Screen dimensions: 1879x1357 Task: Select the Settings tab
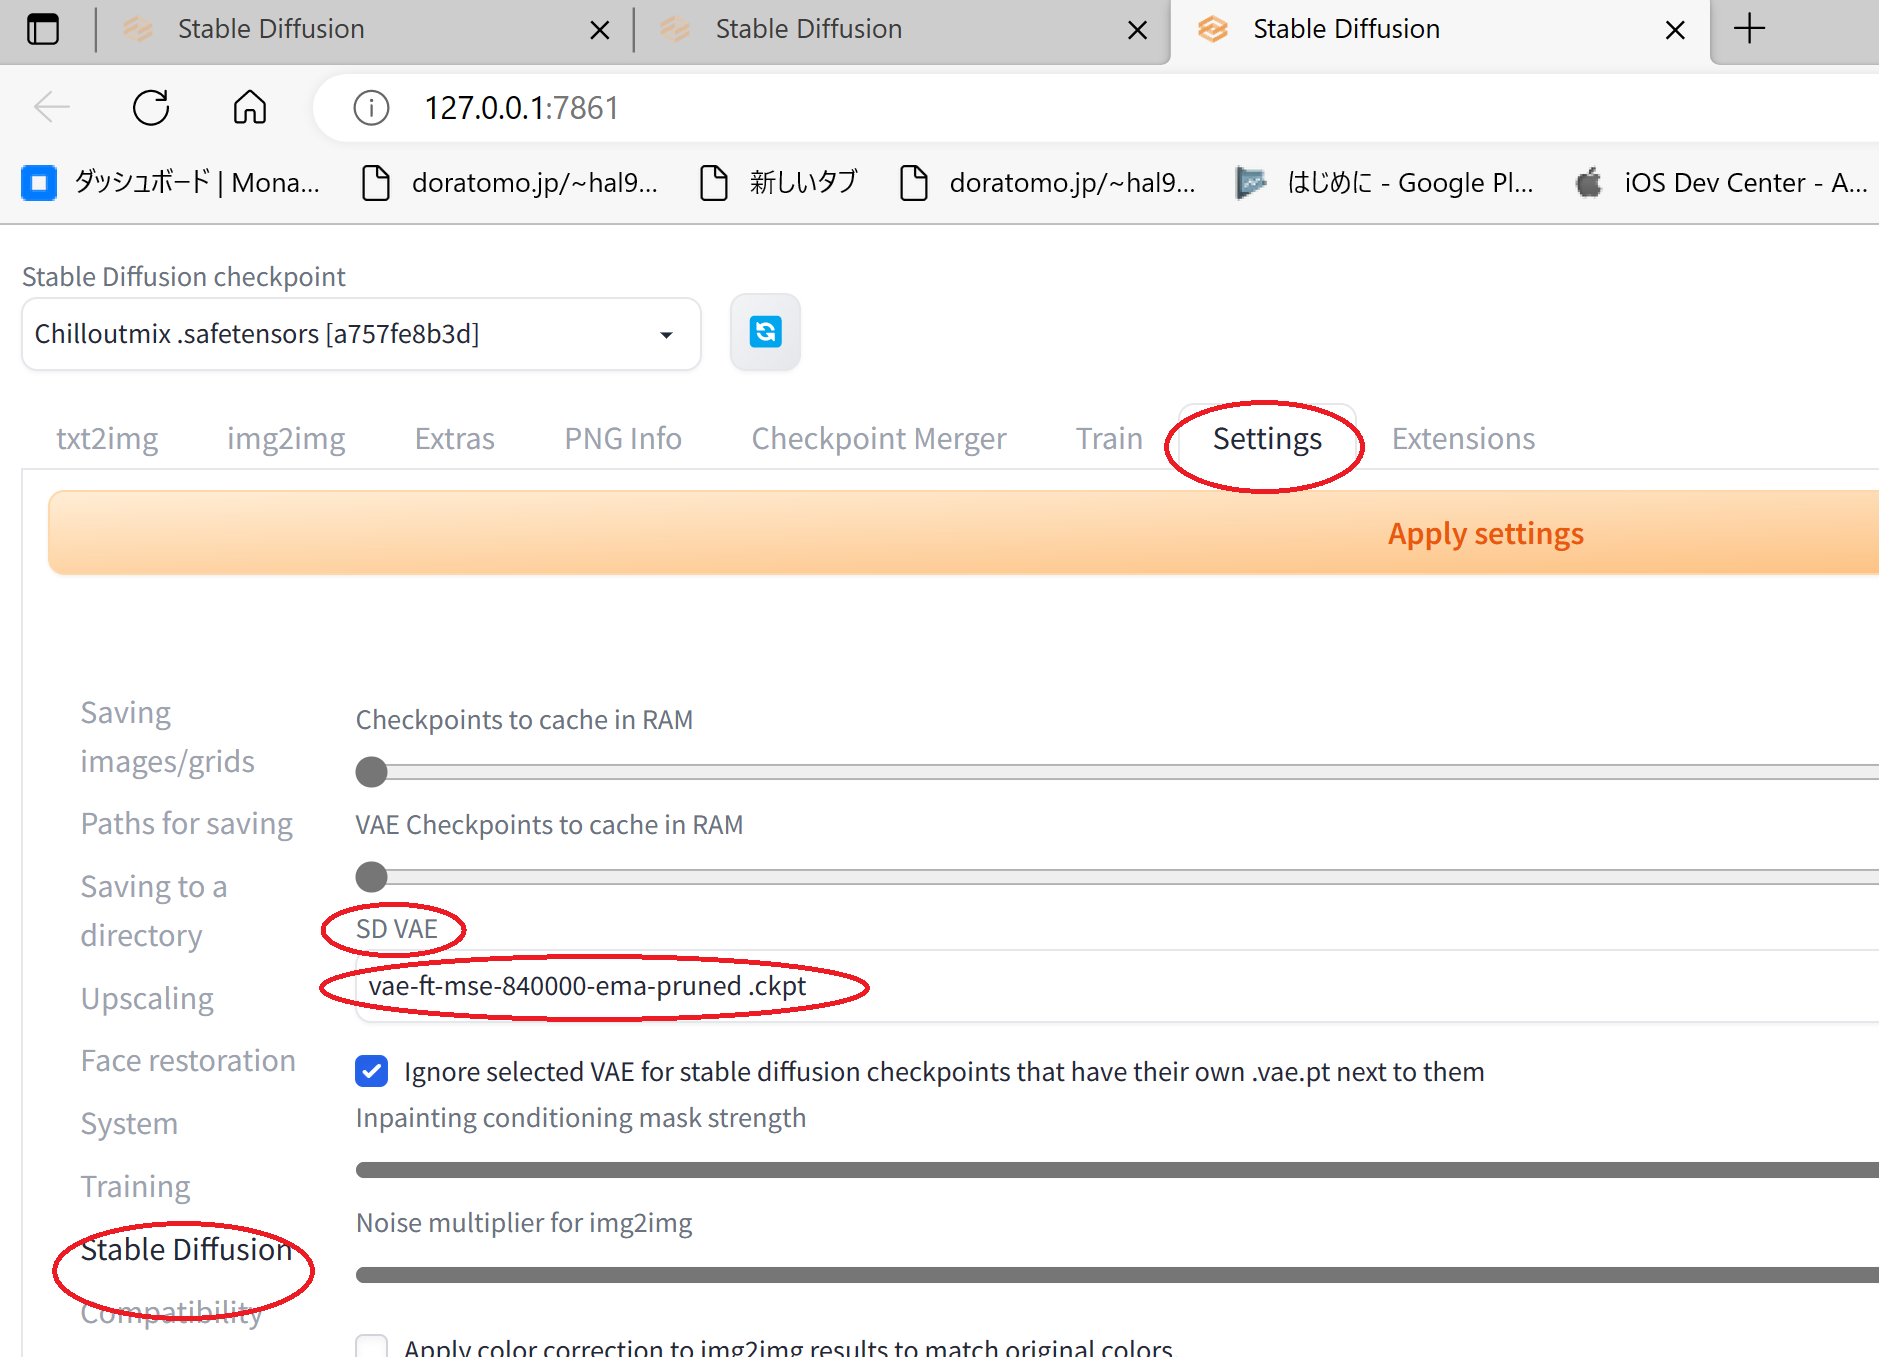pyautogui.click(x=1267, y=438)
